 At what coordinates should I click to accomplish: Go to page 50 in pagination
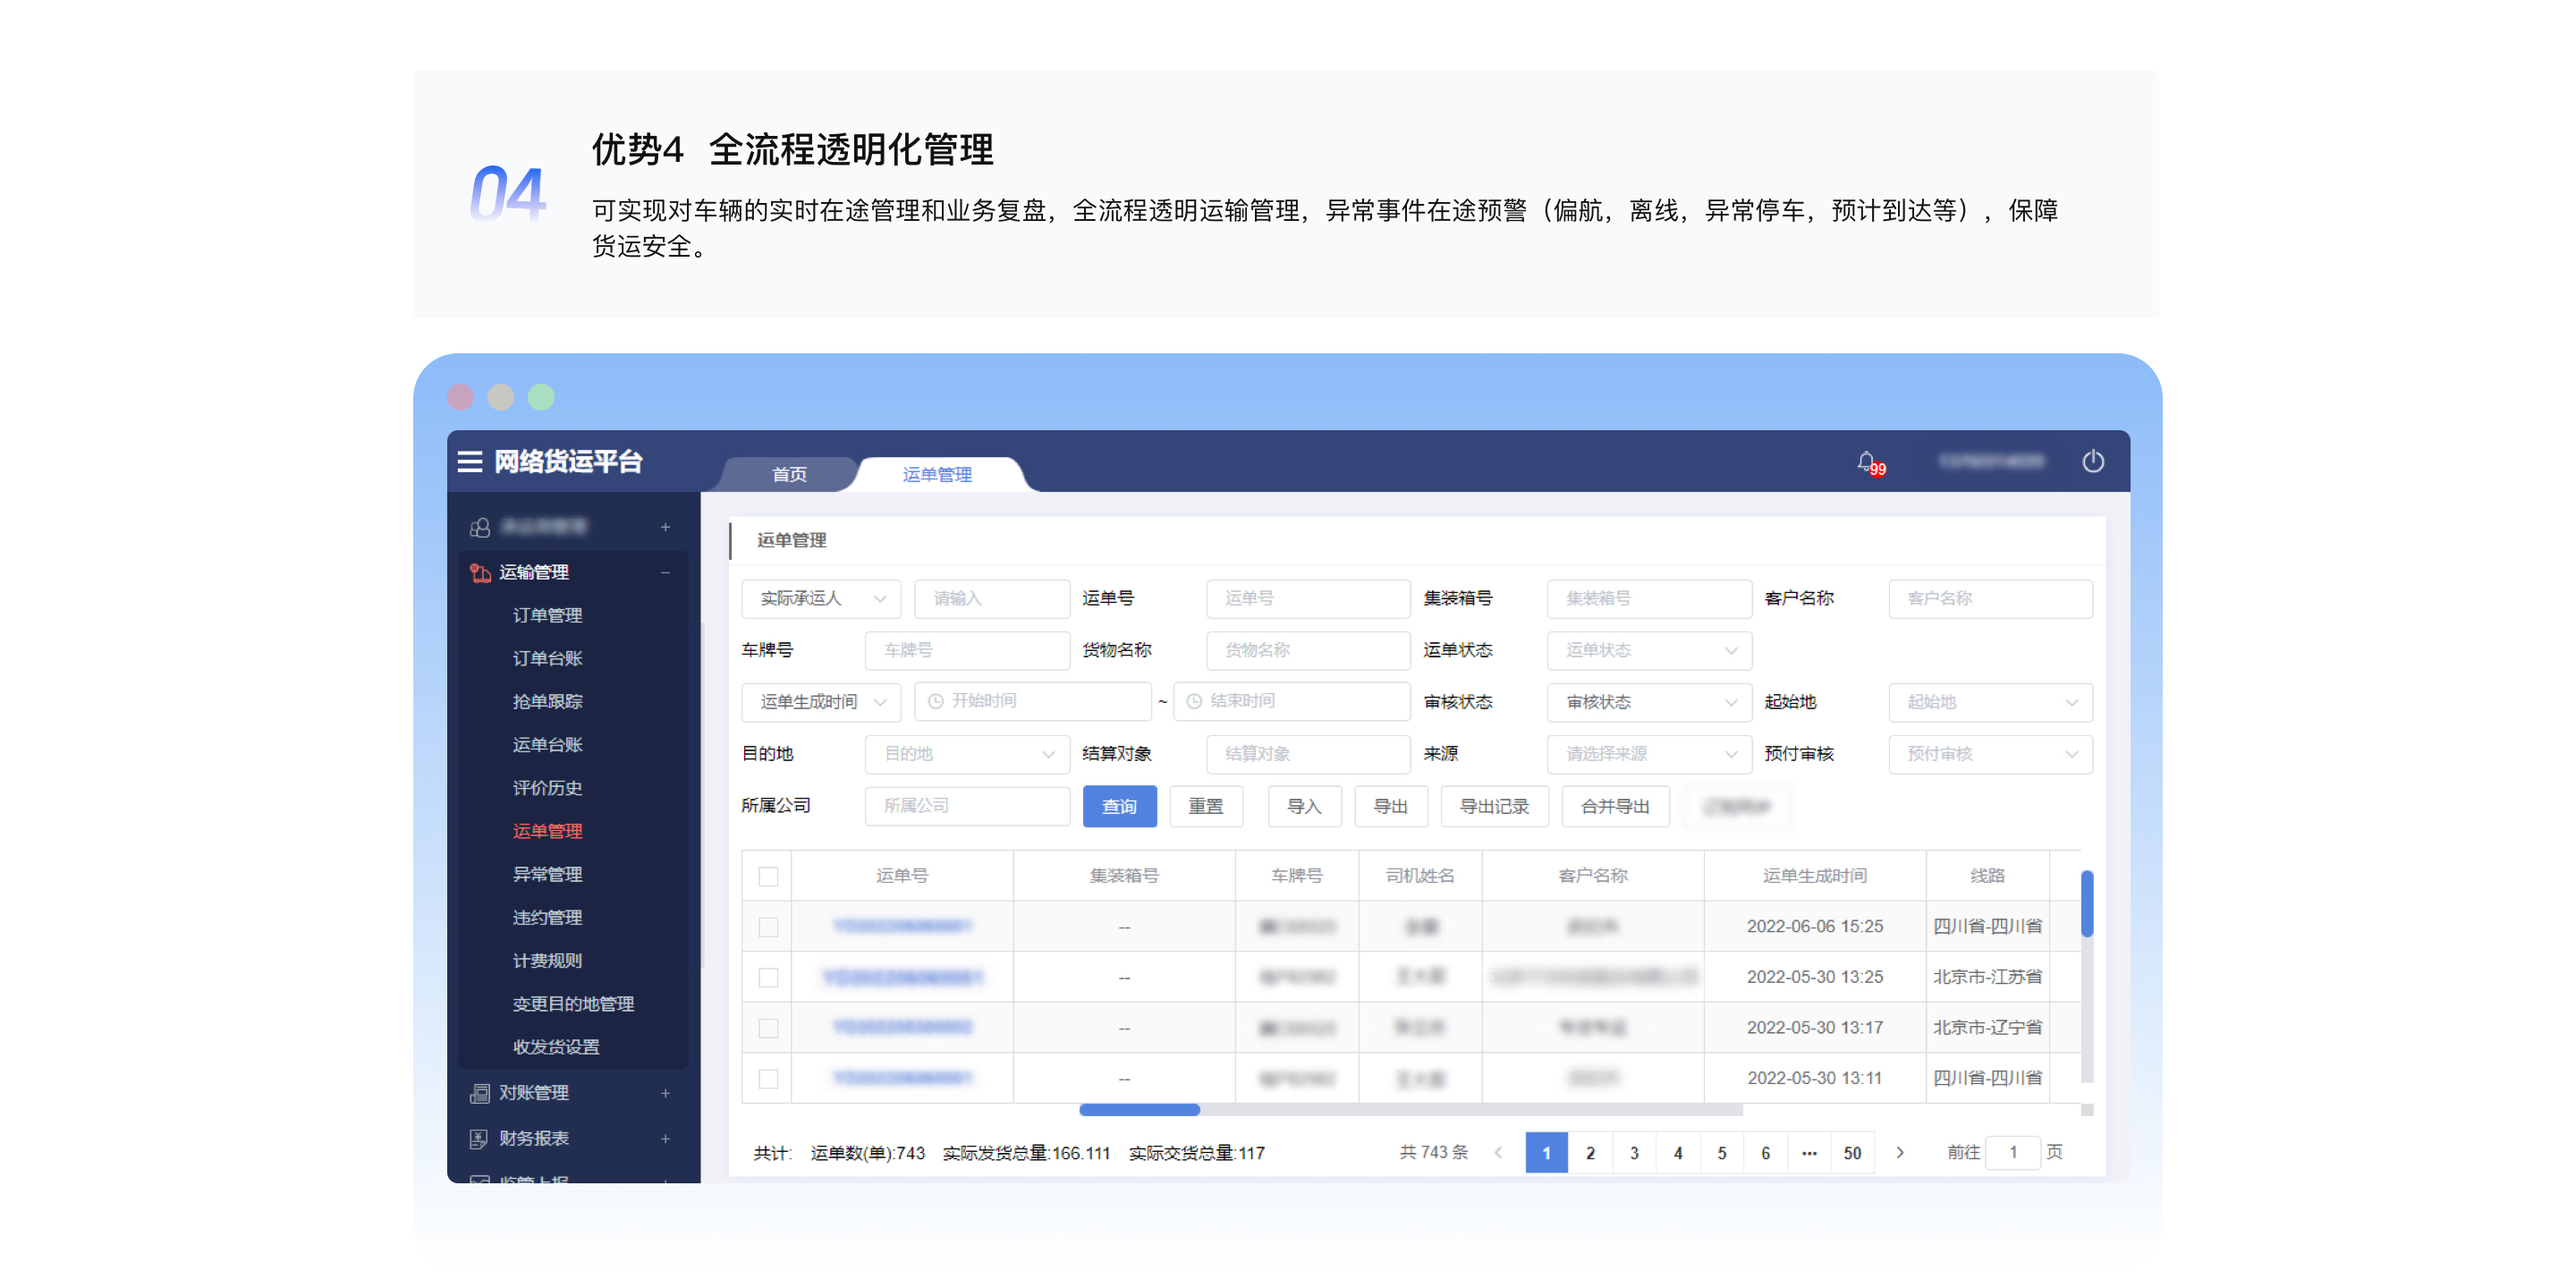(x=1852, y=1152)
